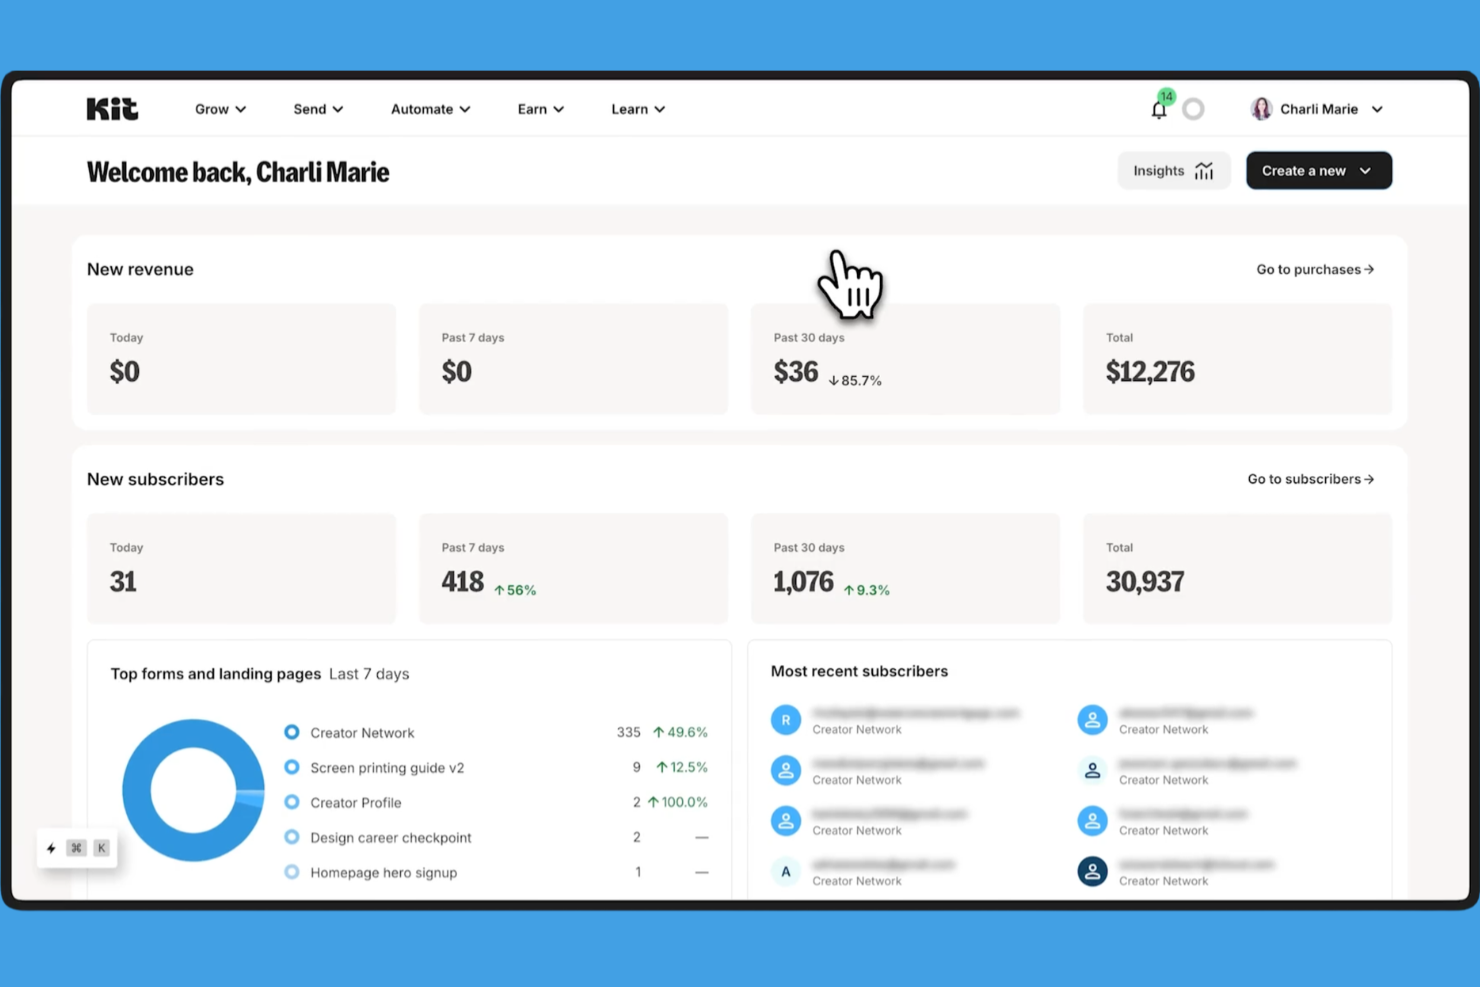Image resolution: width=1480 pixels, height=987 pixels.
Task: Open the Automate menu
Action: pos(430,109)
